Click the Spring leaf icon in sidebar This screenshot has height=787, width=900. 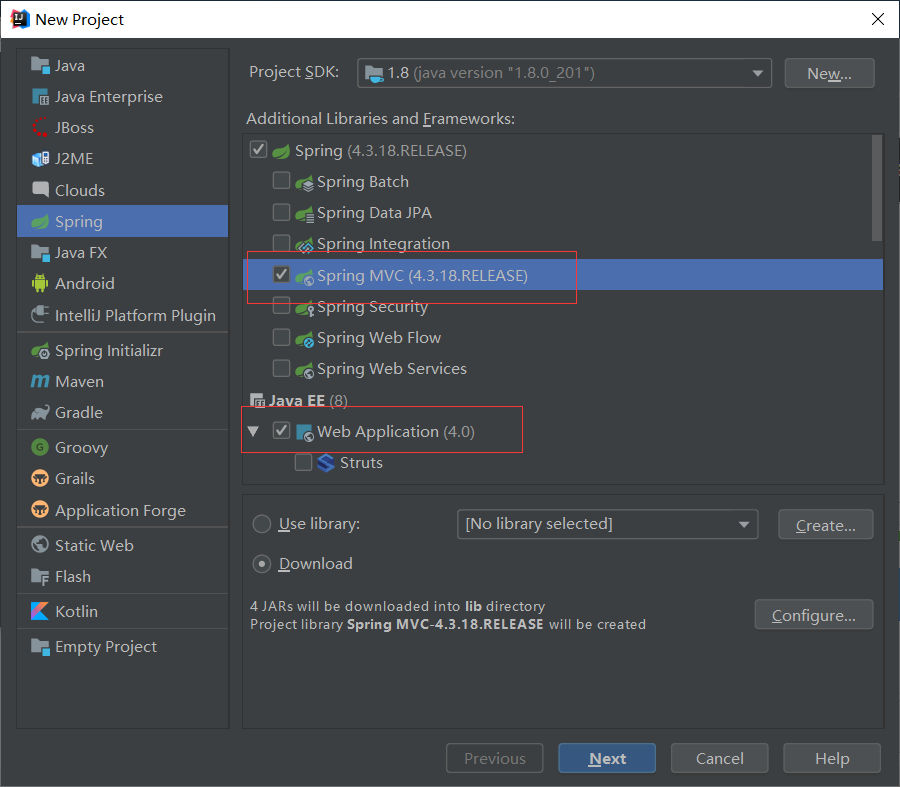[x=40, y=221]
